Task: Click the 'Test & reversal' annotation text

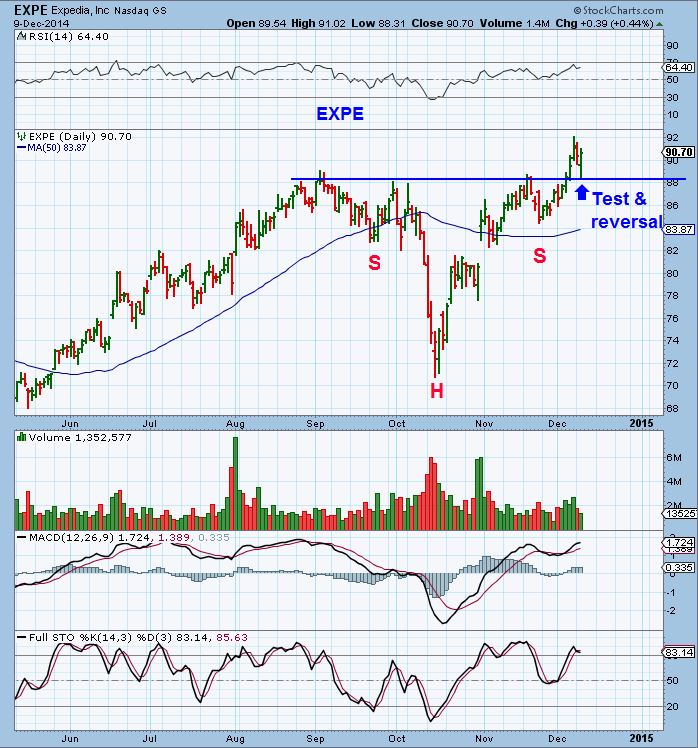Action: click(626, 210)
